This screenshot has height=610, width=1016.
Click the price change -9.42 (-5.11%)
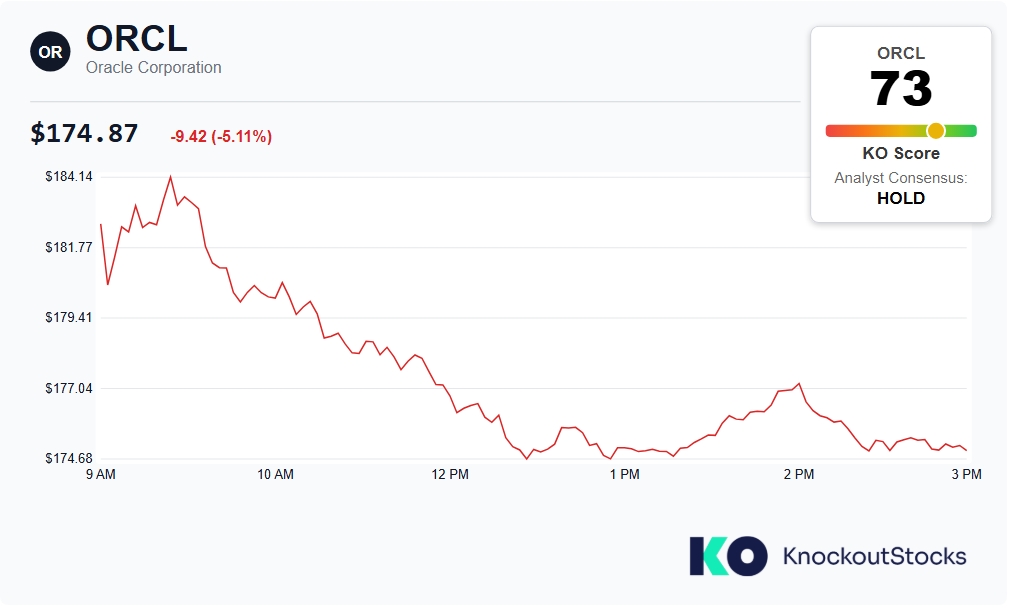click(x=221, y=137)
